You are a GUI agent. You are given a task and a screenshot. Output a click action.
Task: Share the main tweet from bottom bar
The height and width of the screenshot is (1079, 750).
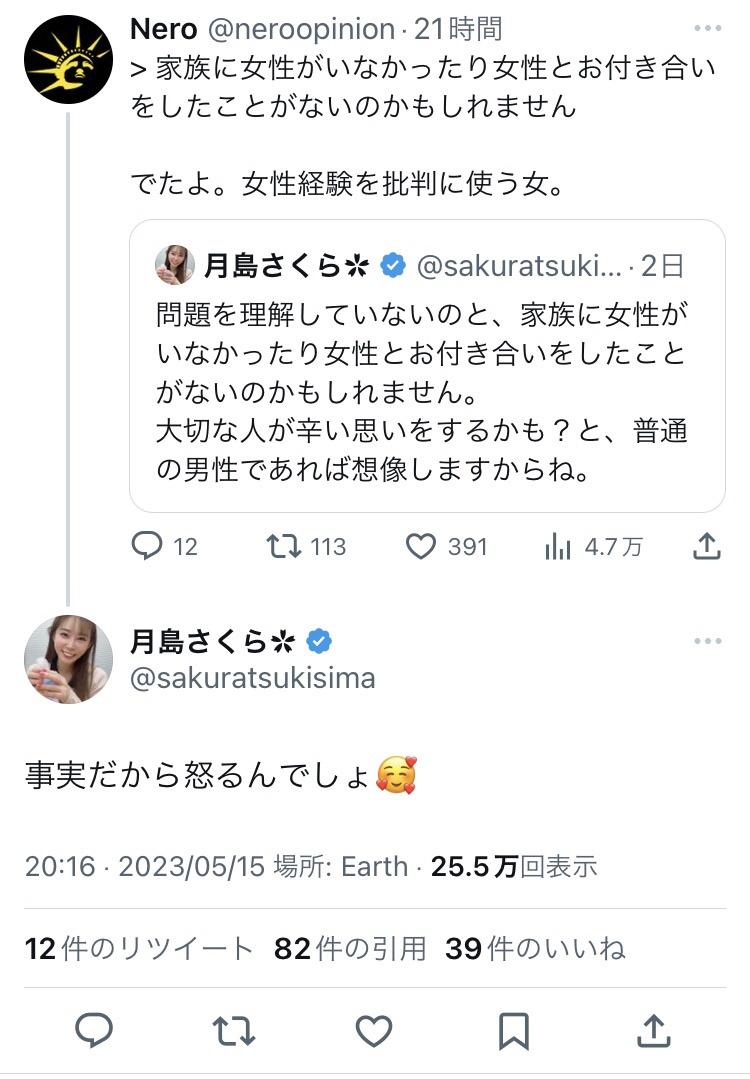point(653,1030)
